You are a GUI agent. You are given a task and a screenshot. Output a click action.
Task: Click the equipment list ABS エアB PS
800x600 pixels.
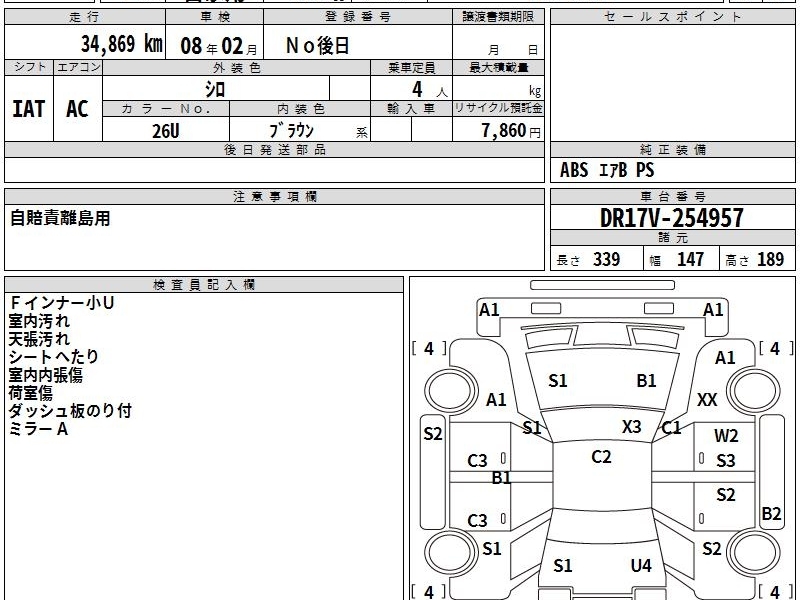(x=607, y=170)
